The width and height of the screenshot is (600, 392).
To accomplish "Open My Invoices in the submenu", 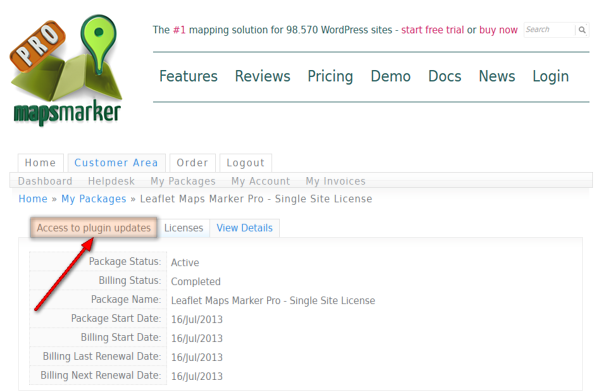I will pos(336,181).
